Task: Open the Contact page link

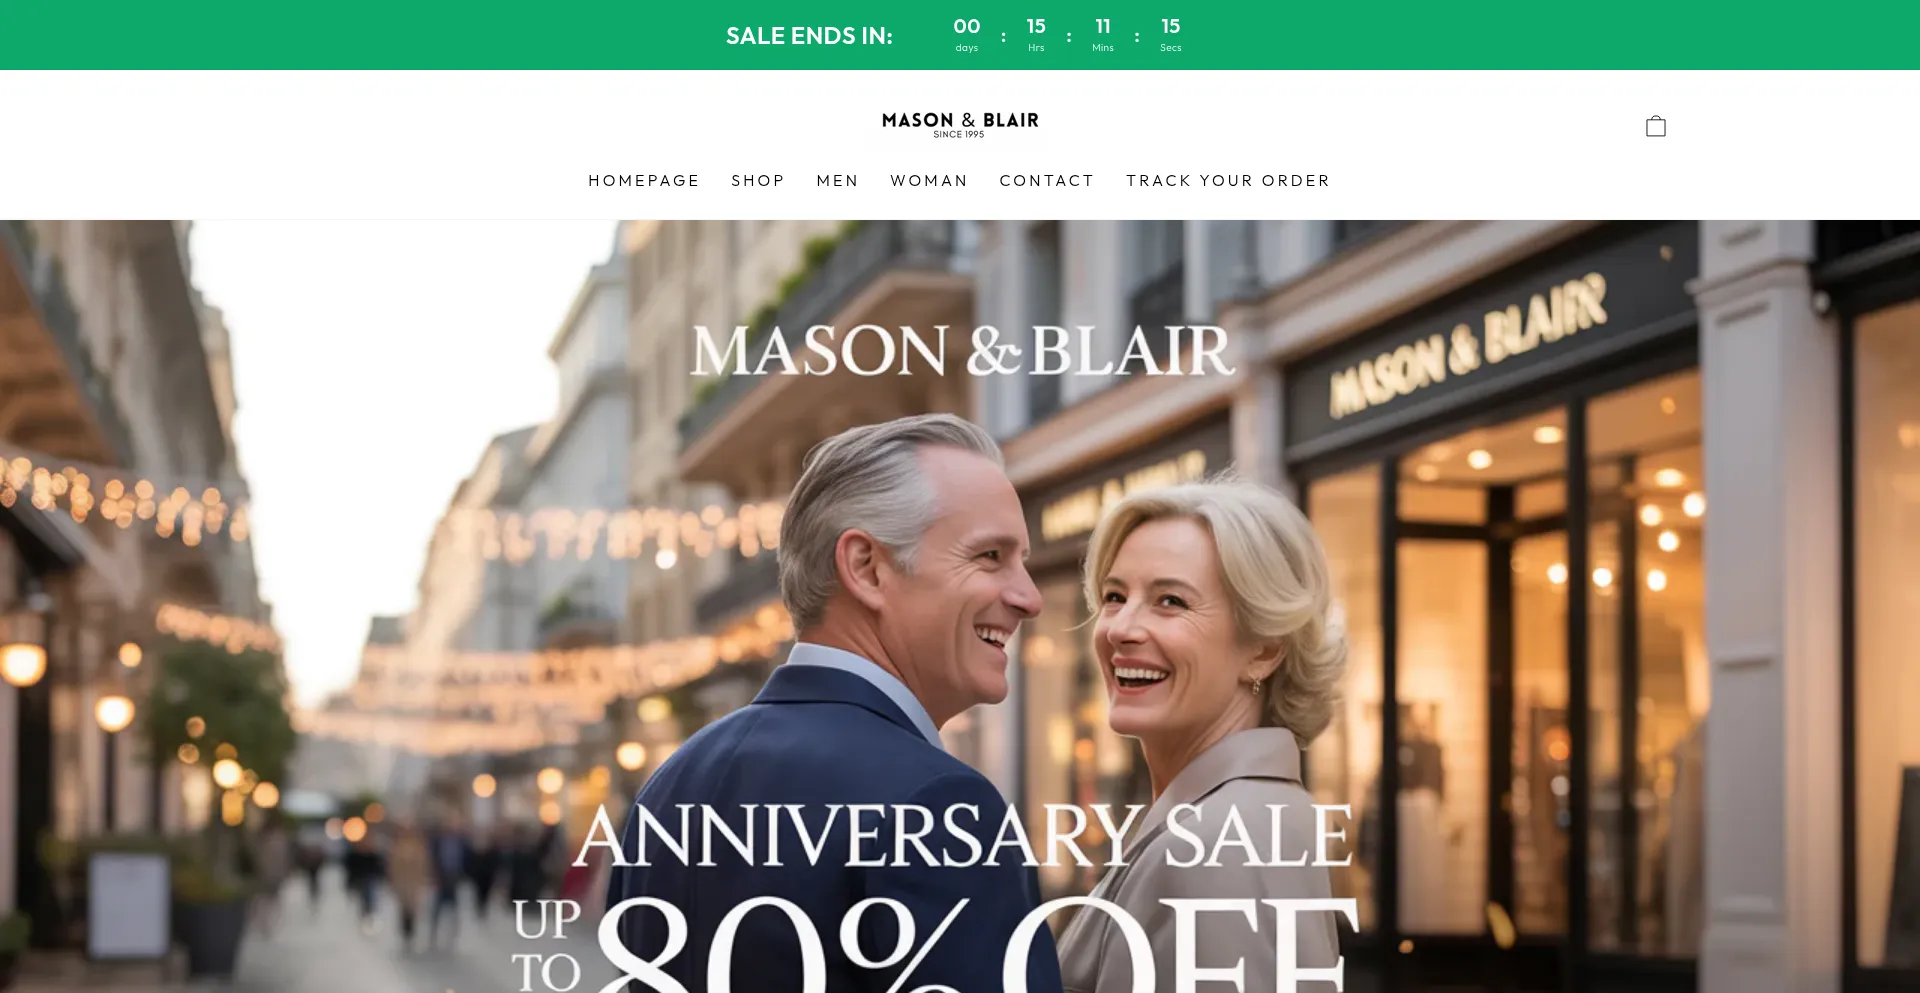Action: pos(1047,181)
